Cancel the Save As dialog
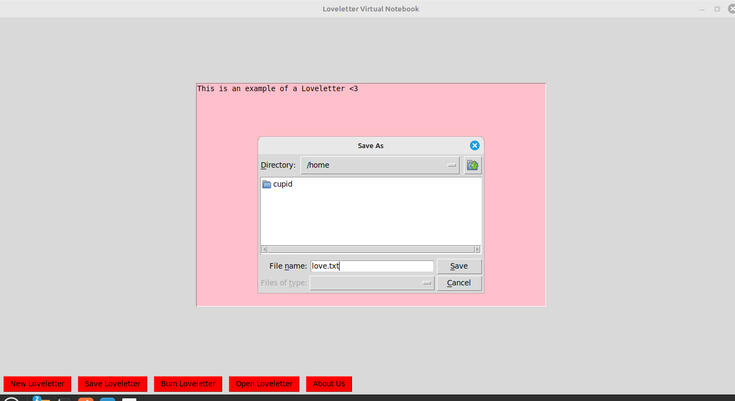This screenshot has height=401, width=735. point(459,283)
